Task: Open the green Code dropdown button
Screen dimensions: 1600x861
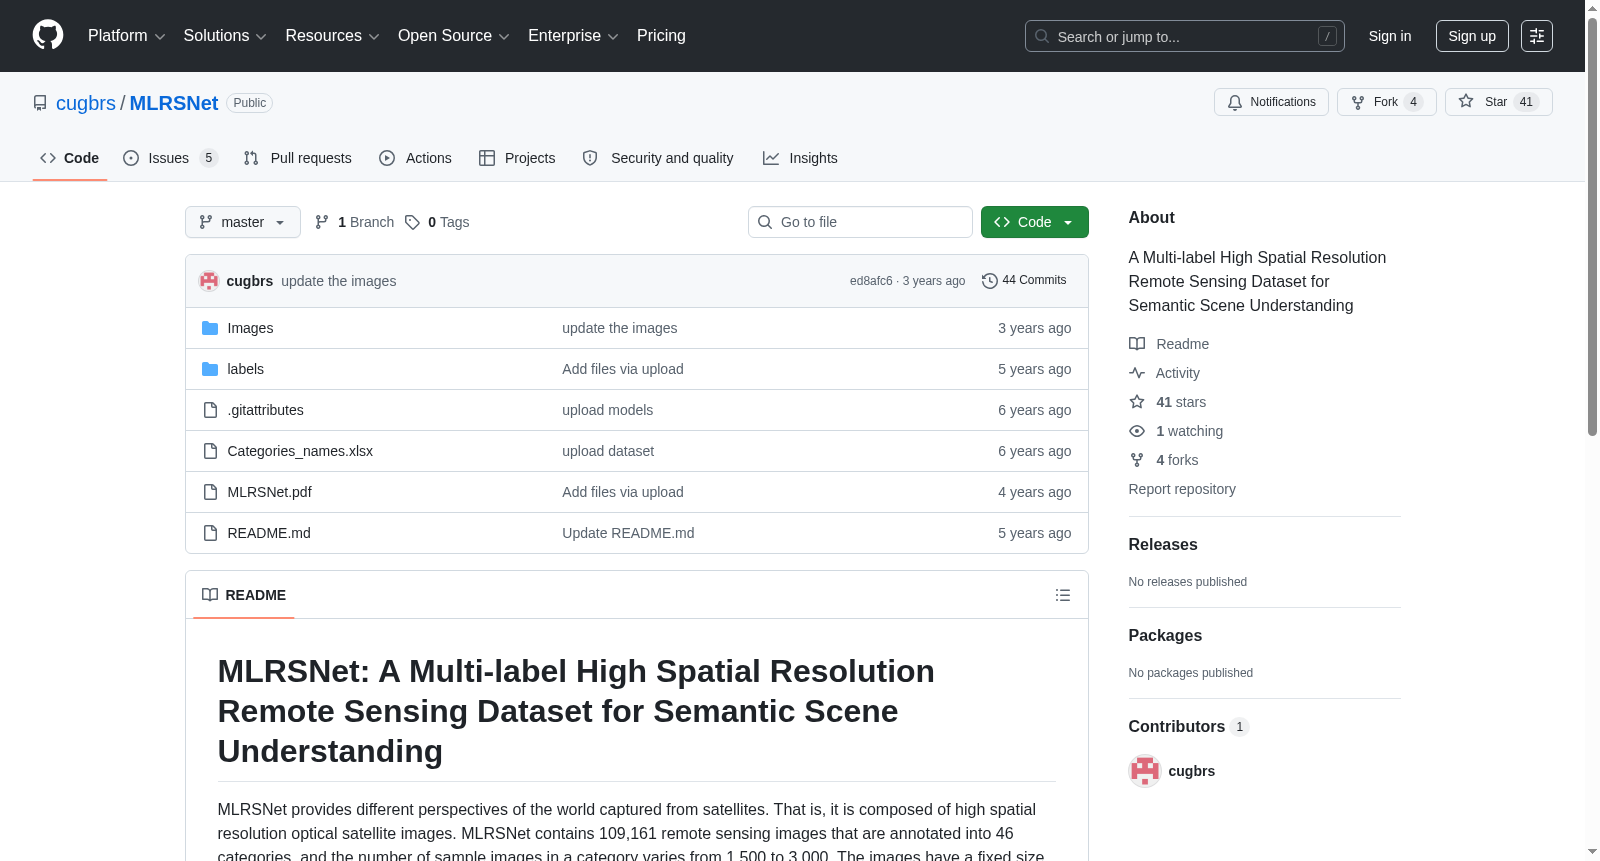Action: point(1035,222)
